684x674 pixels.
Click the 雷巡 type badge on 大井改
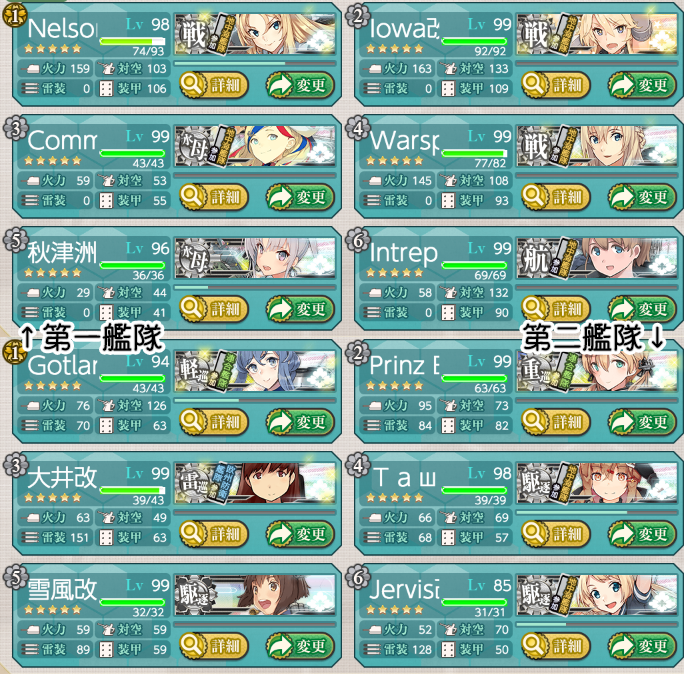(194, 482)
